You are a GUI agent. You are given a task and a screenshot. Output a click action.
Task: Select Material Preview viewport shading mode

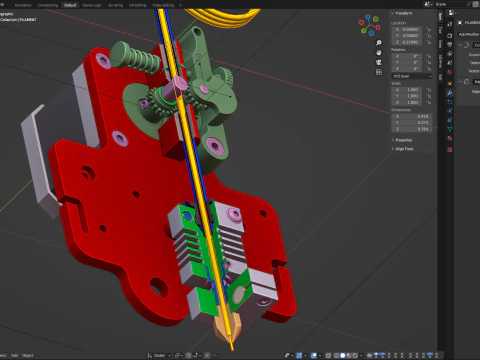point(349,355)
